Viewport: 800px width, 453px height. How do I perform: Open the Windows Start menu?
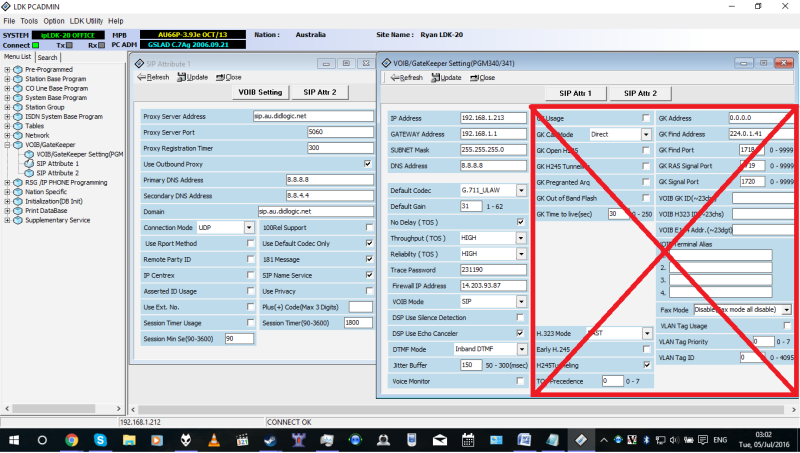[14, 440]
